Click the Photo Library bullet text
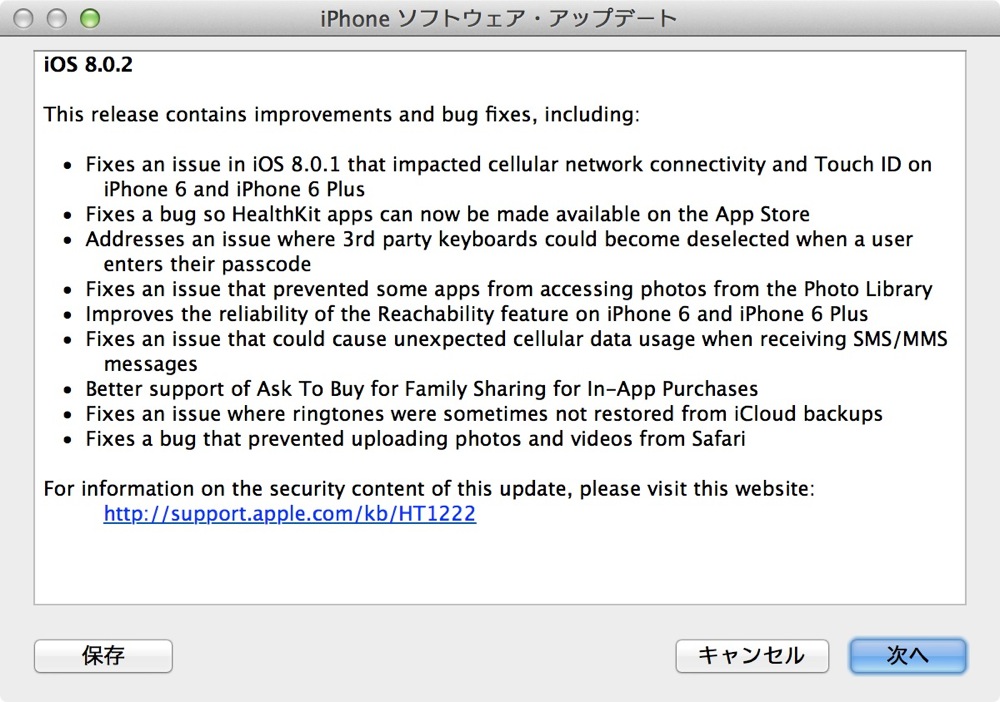This screenshot has width=1000, height=702. (509, 289)
